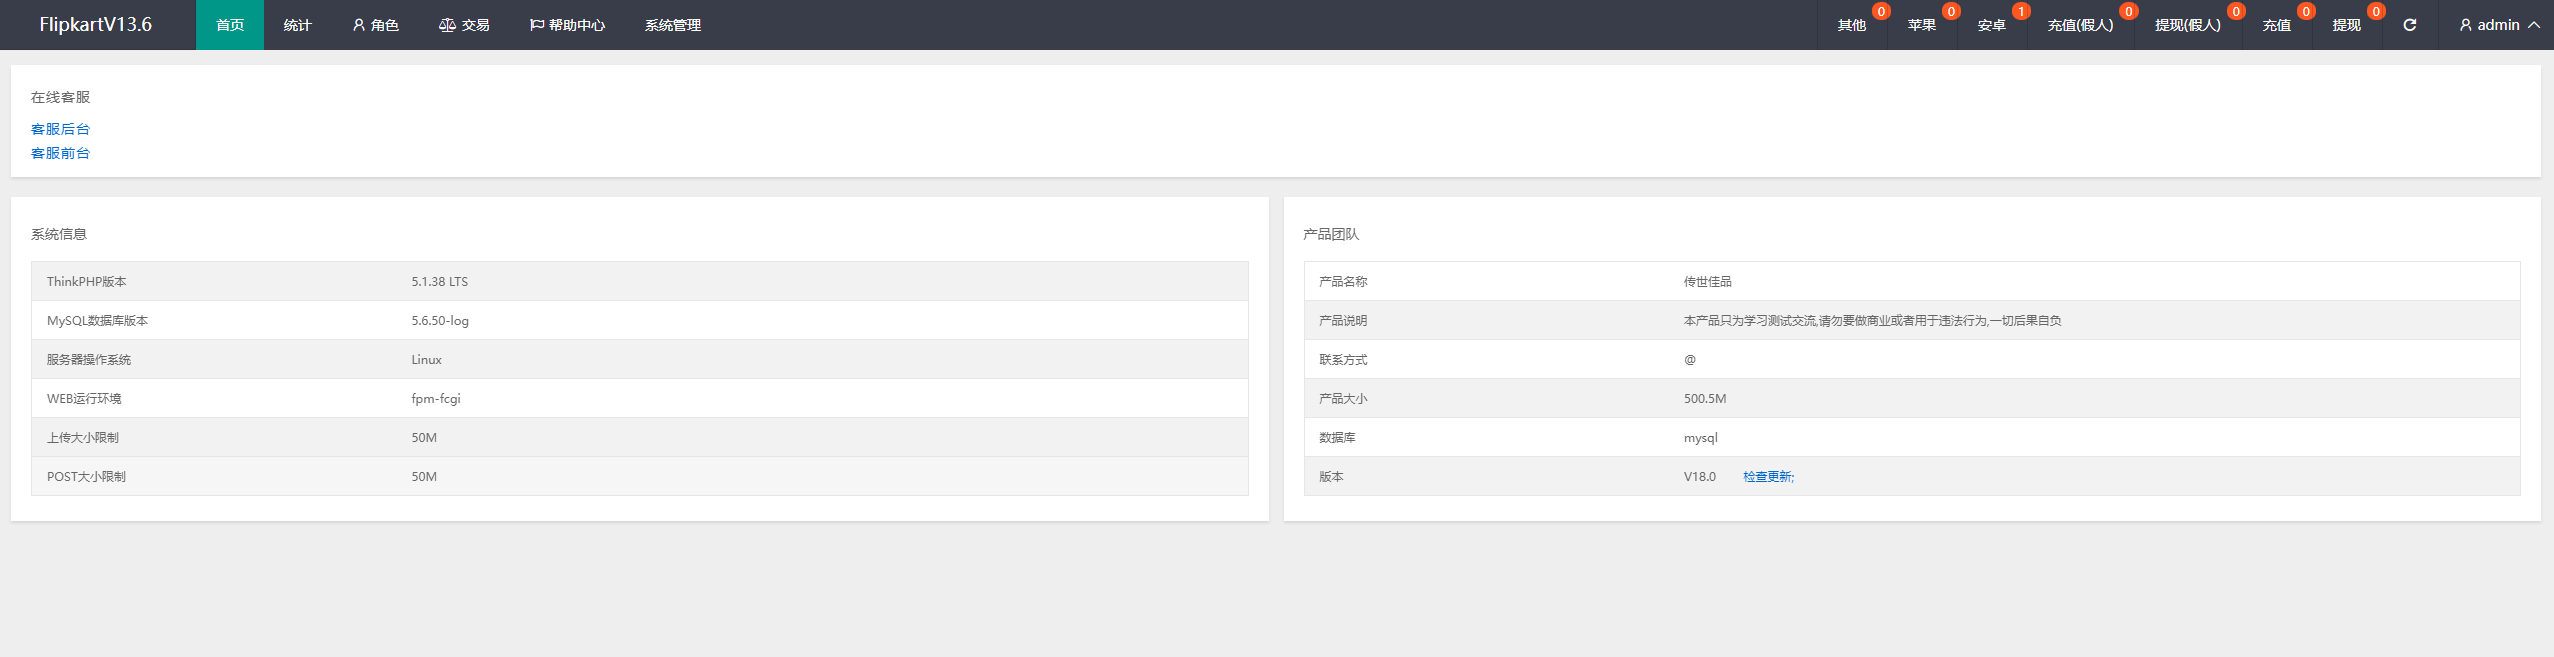Open the 首页 home tab
This screenshot has width=2554, height=657.
click(x=230, y=25)
